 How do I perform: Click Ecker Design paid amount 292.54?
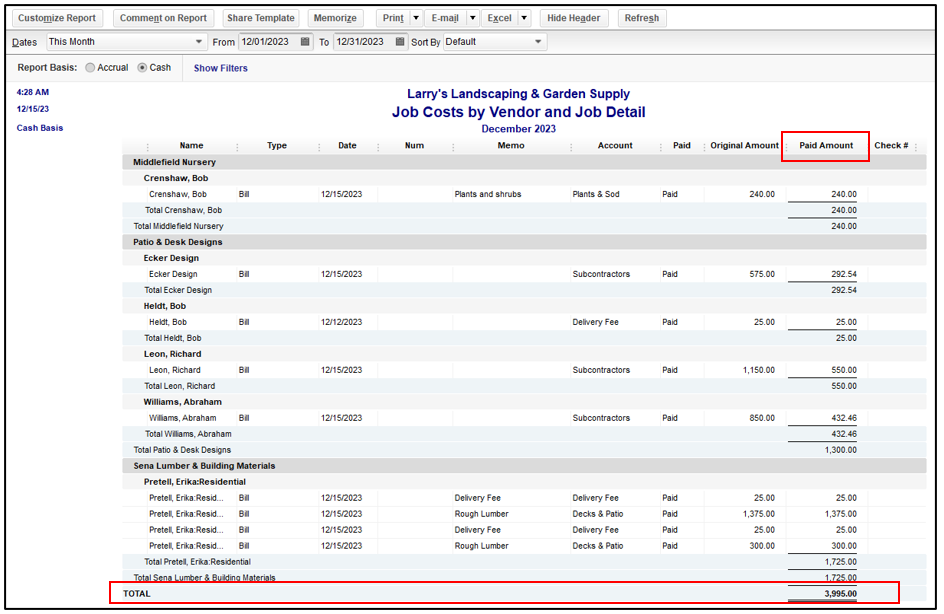[x=843, y=274]
